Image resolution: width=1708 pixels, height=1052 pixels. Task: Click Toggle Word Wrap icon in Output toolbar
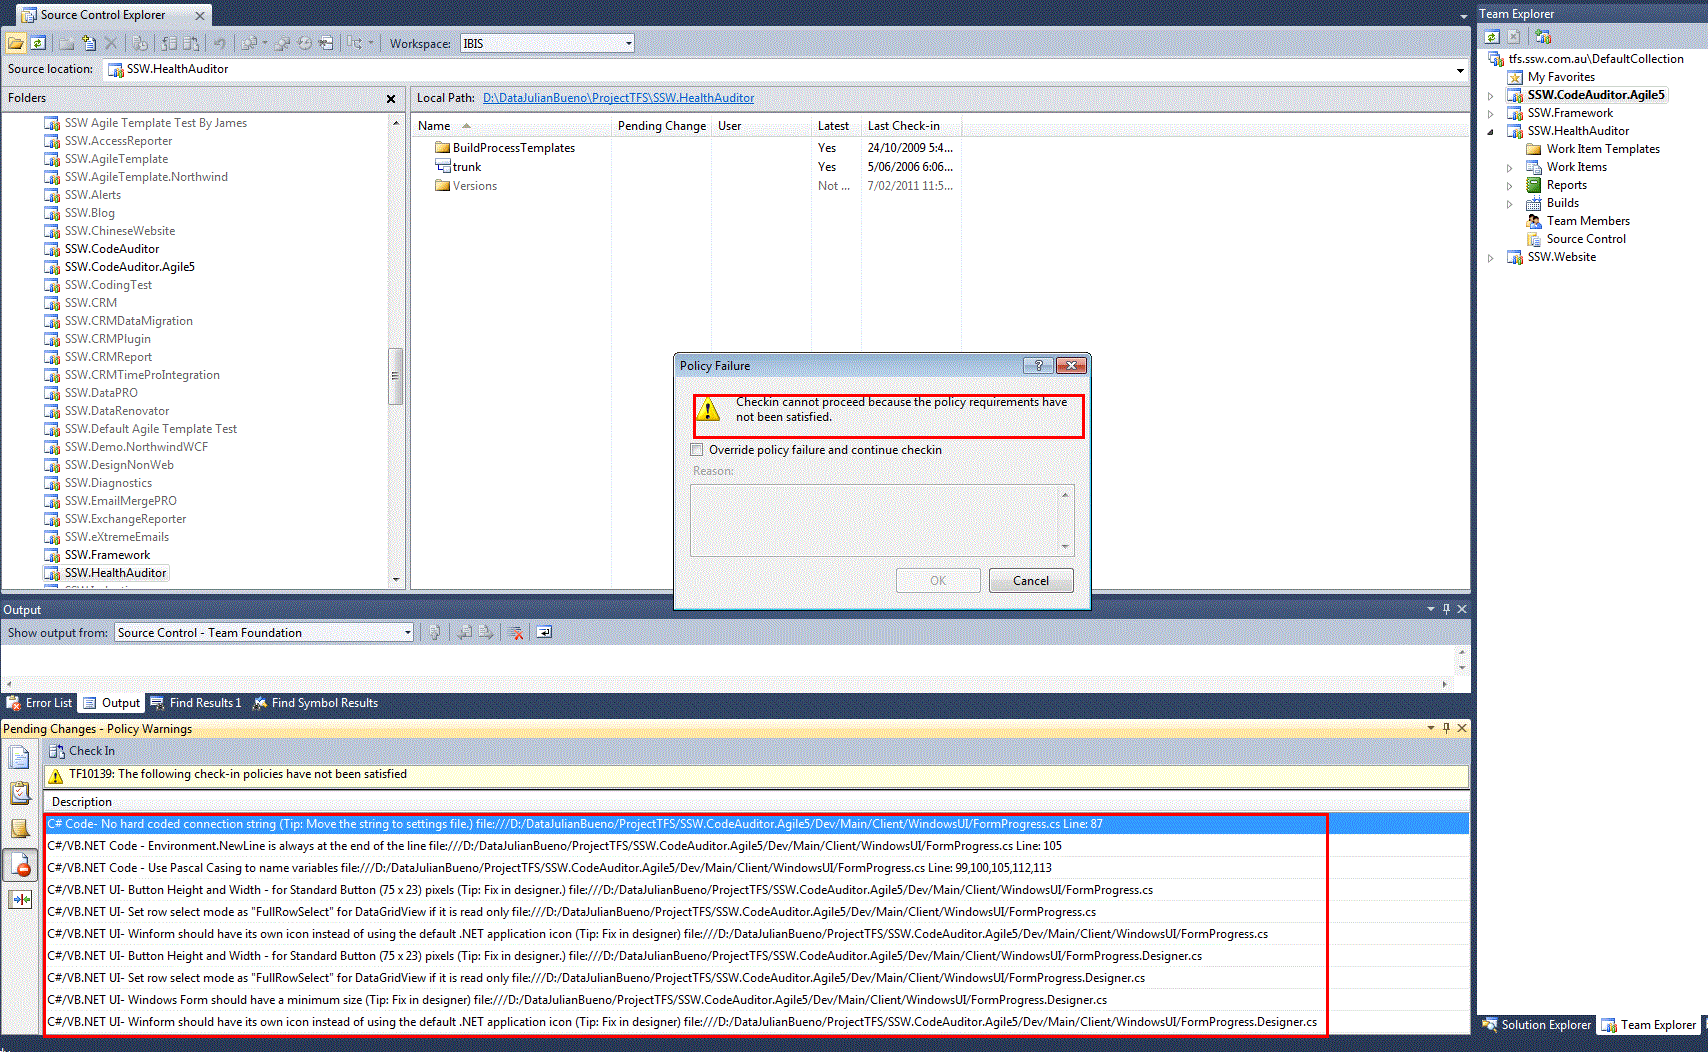pyautogui.click(x=544, y=632)
